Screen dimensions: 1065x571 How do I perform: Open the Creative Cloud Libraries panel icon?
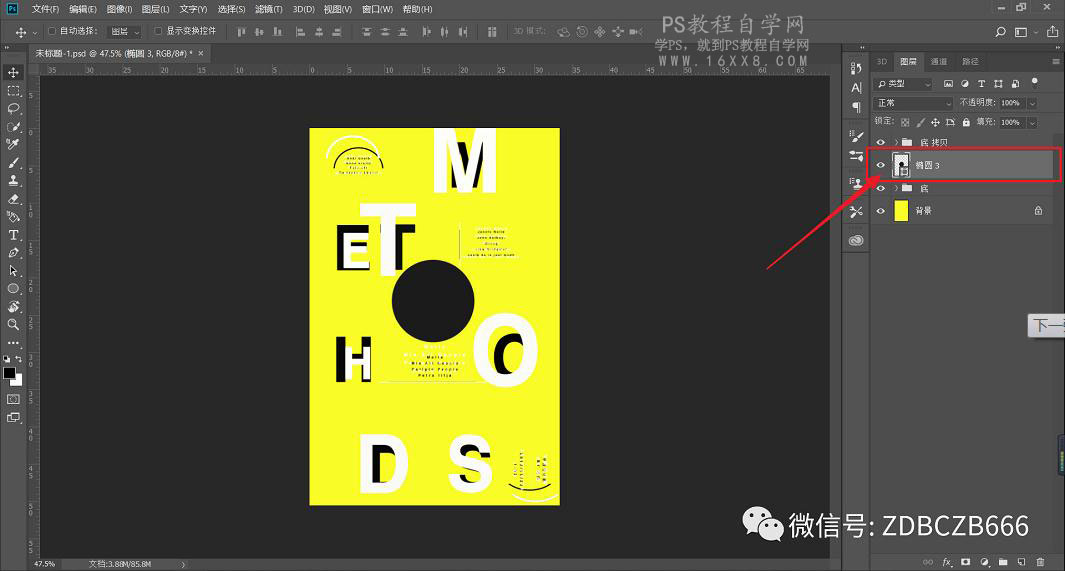click(856, 240)
